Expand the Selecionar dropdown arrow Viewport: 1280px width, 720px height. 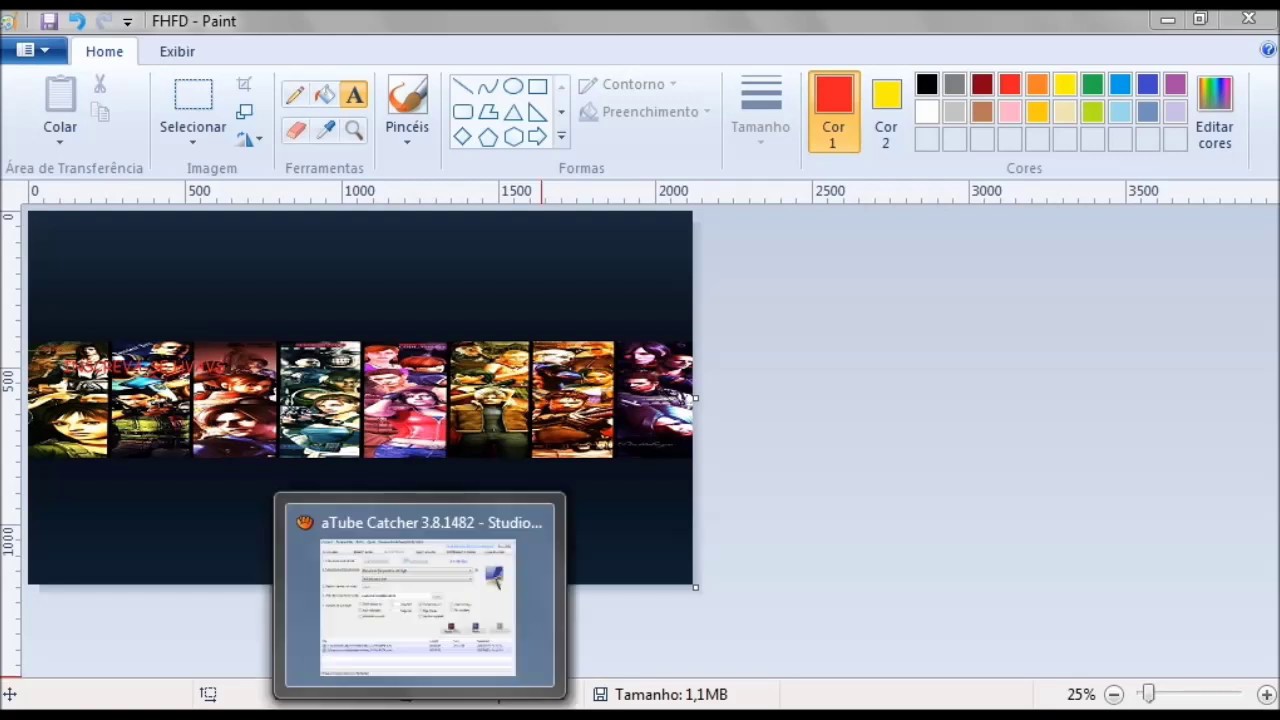pos(193,142)
